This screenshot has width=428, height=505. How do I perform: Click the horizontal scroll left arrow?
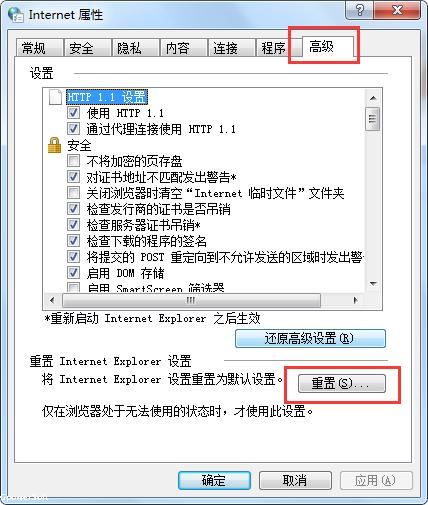(x=52, y=300)
